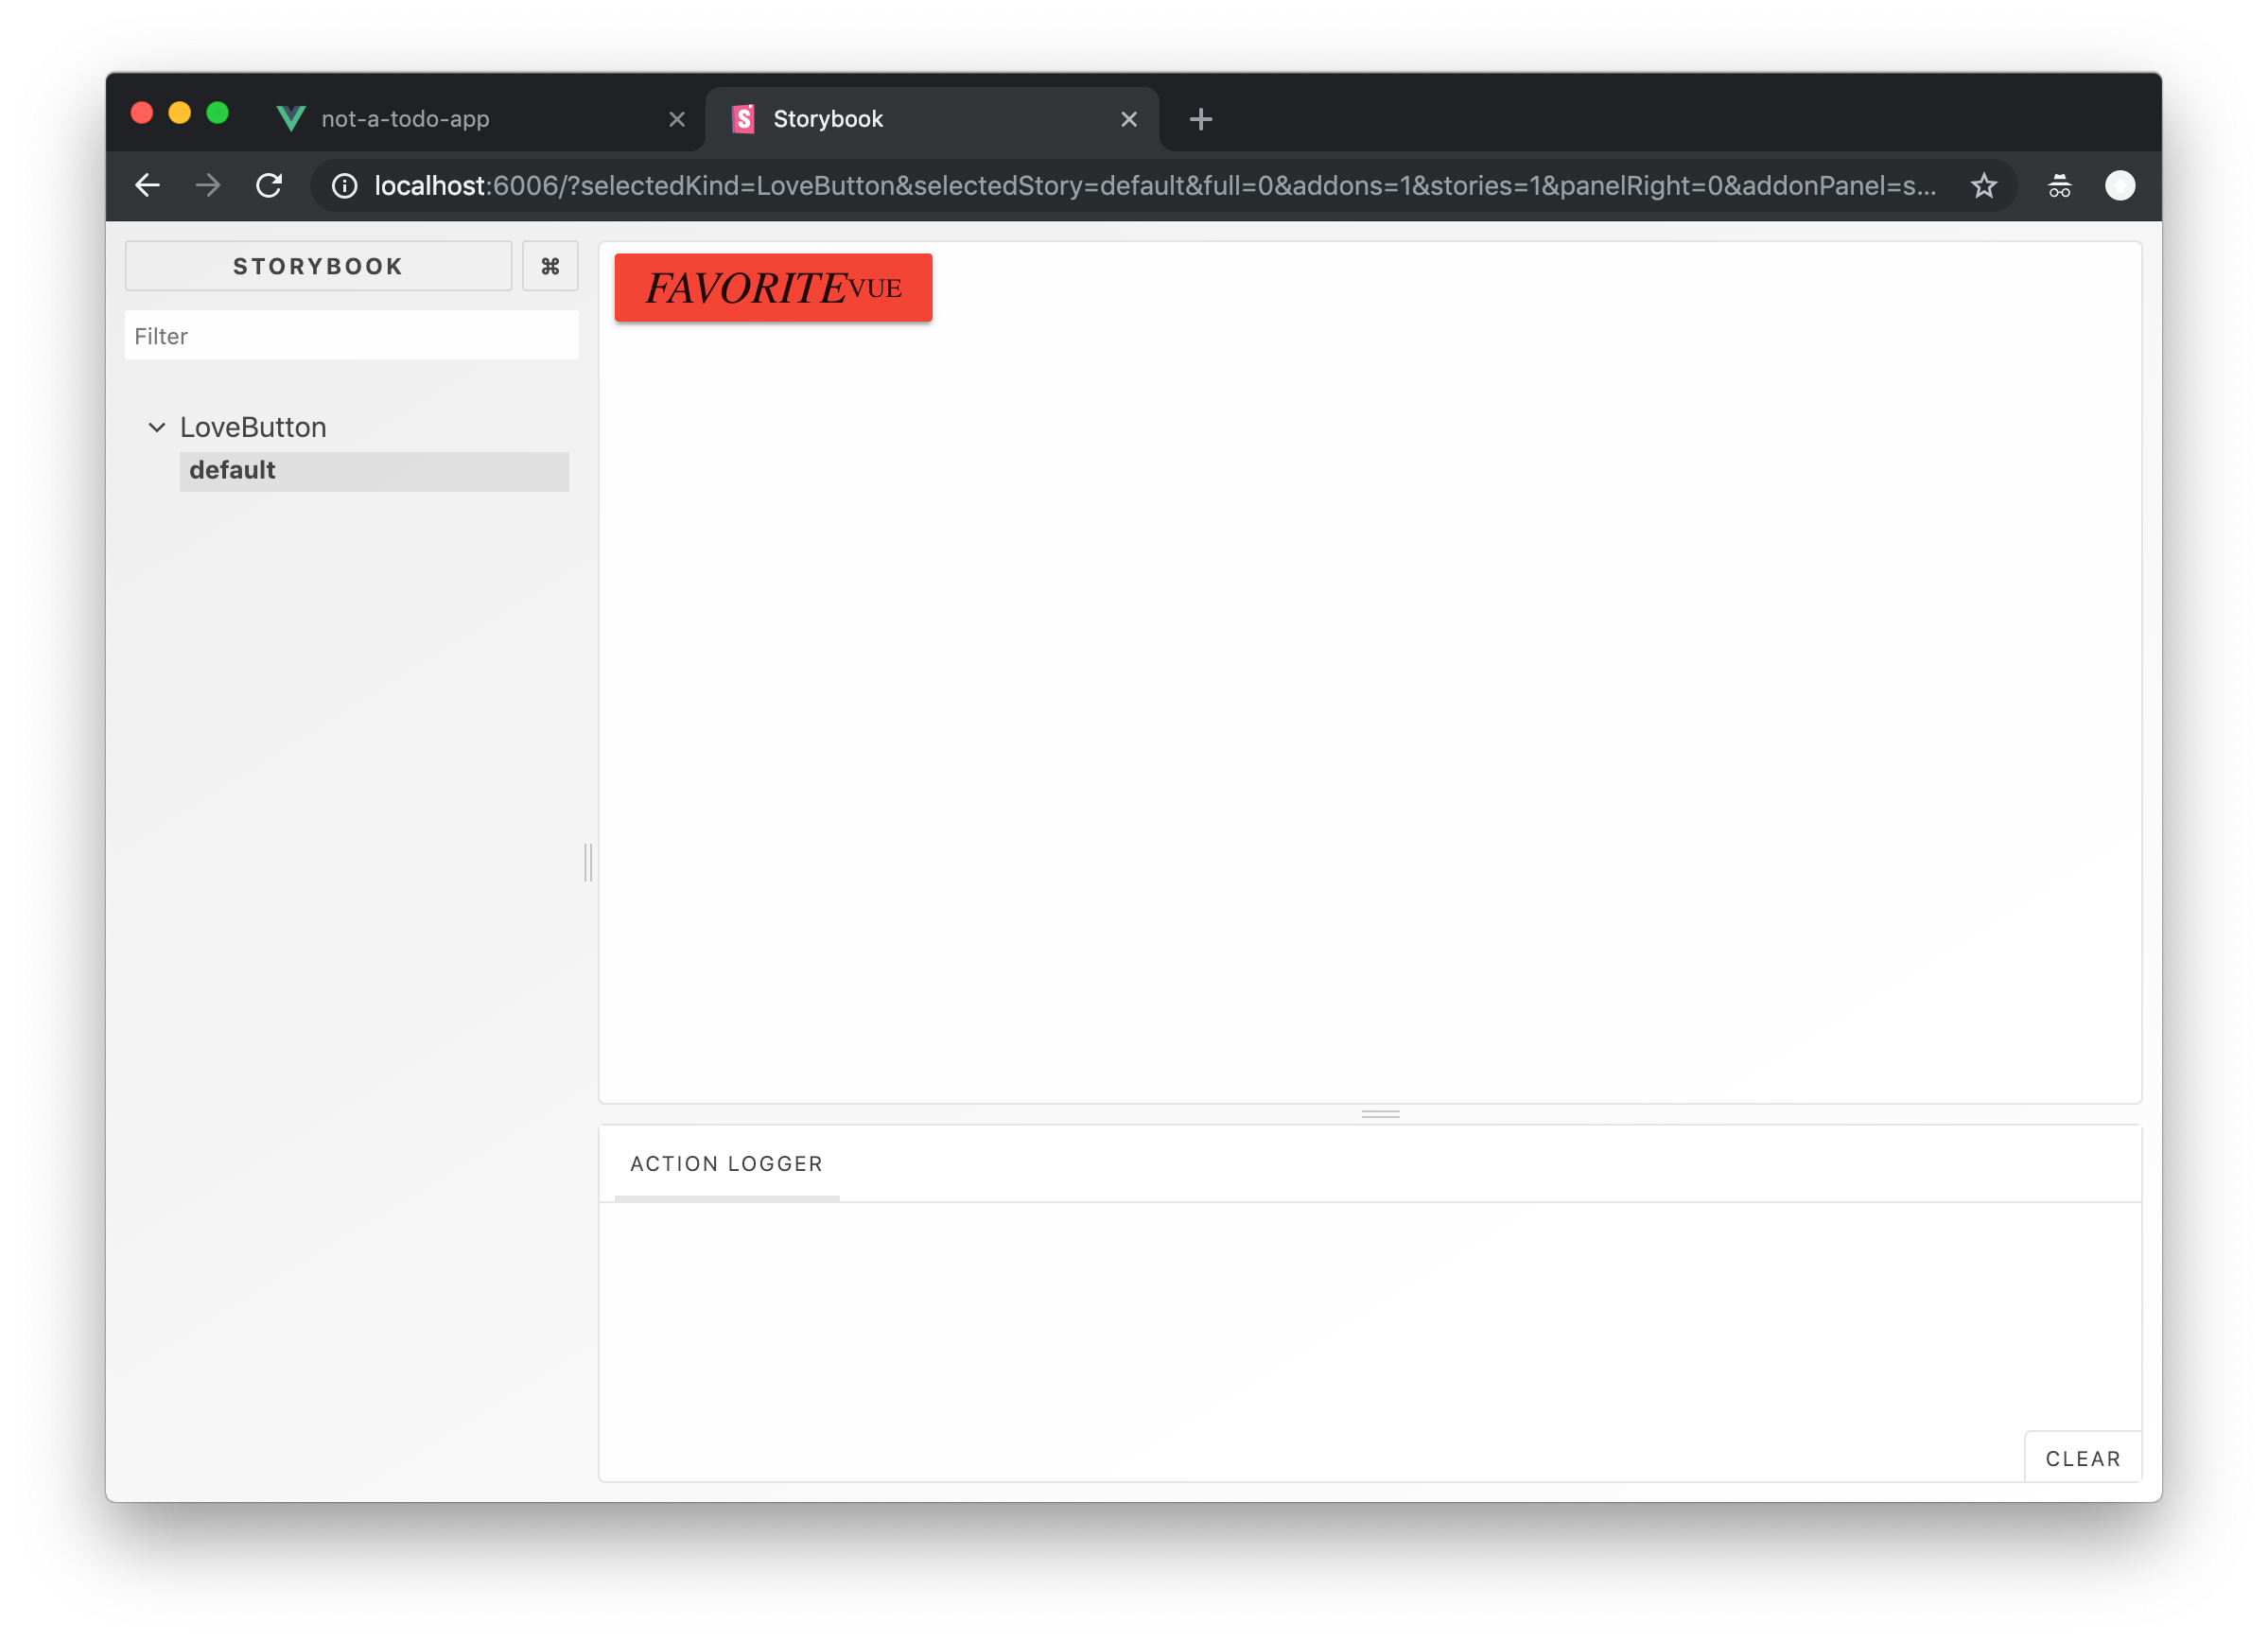The image size is (2268, 1642).
Task: Click the preview panel horizontal resize handle
Action: (x=1380, y=1113)
